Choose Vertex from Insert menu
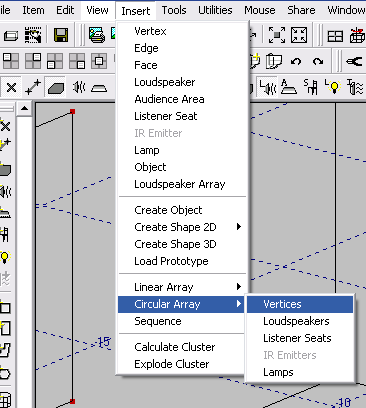This screenshot has width=366, height=408. click(182, 31)
